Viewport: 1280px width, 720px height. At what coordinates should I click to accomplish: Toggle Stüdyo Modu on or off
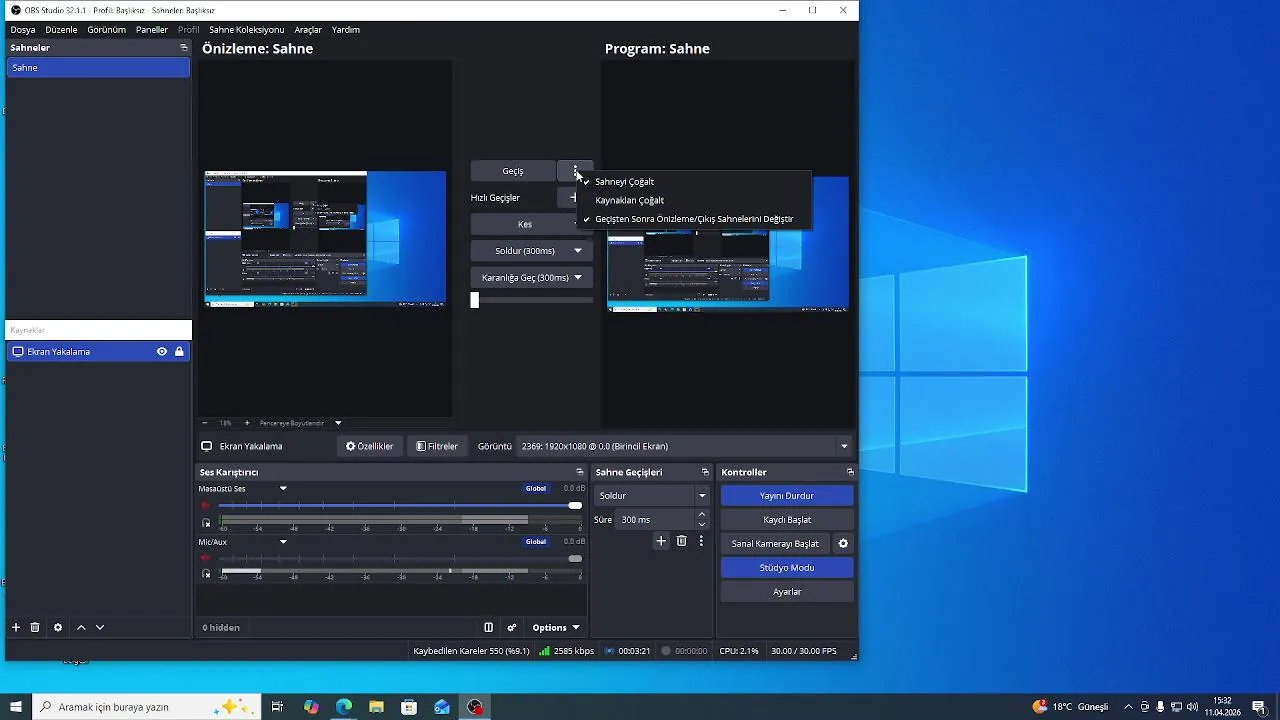(x=787, y=568)
